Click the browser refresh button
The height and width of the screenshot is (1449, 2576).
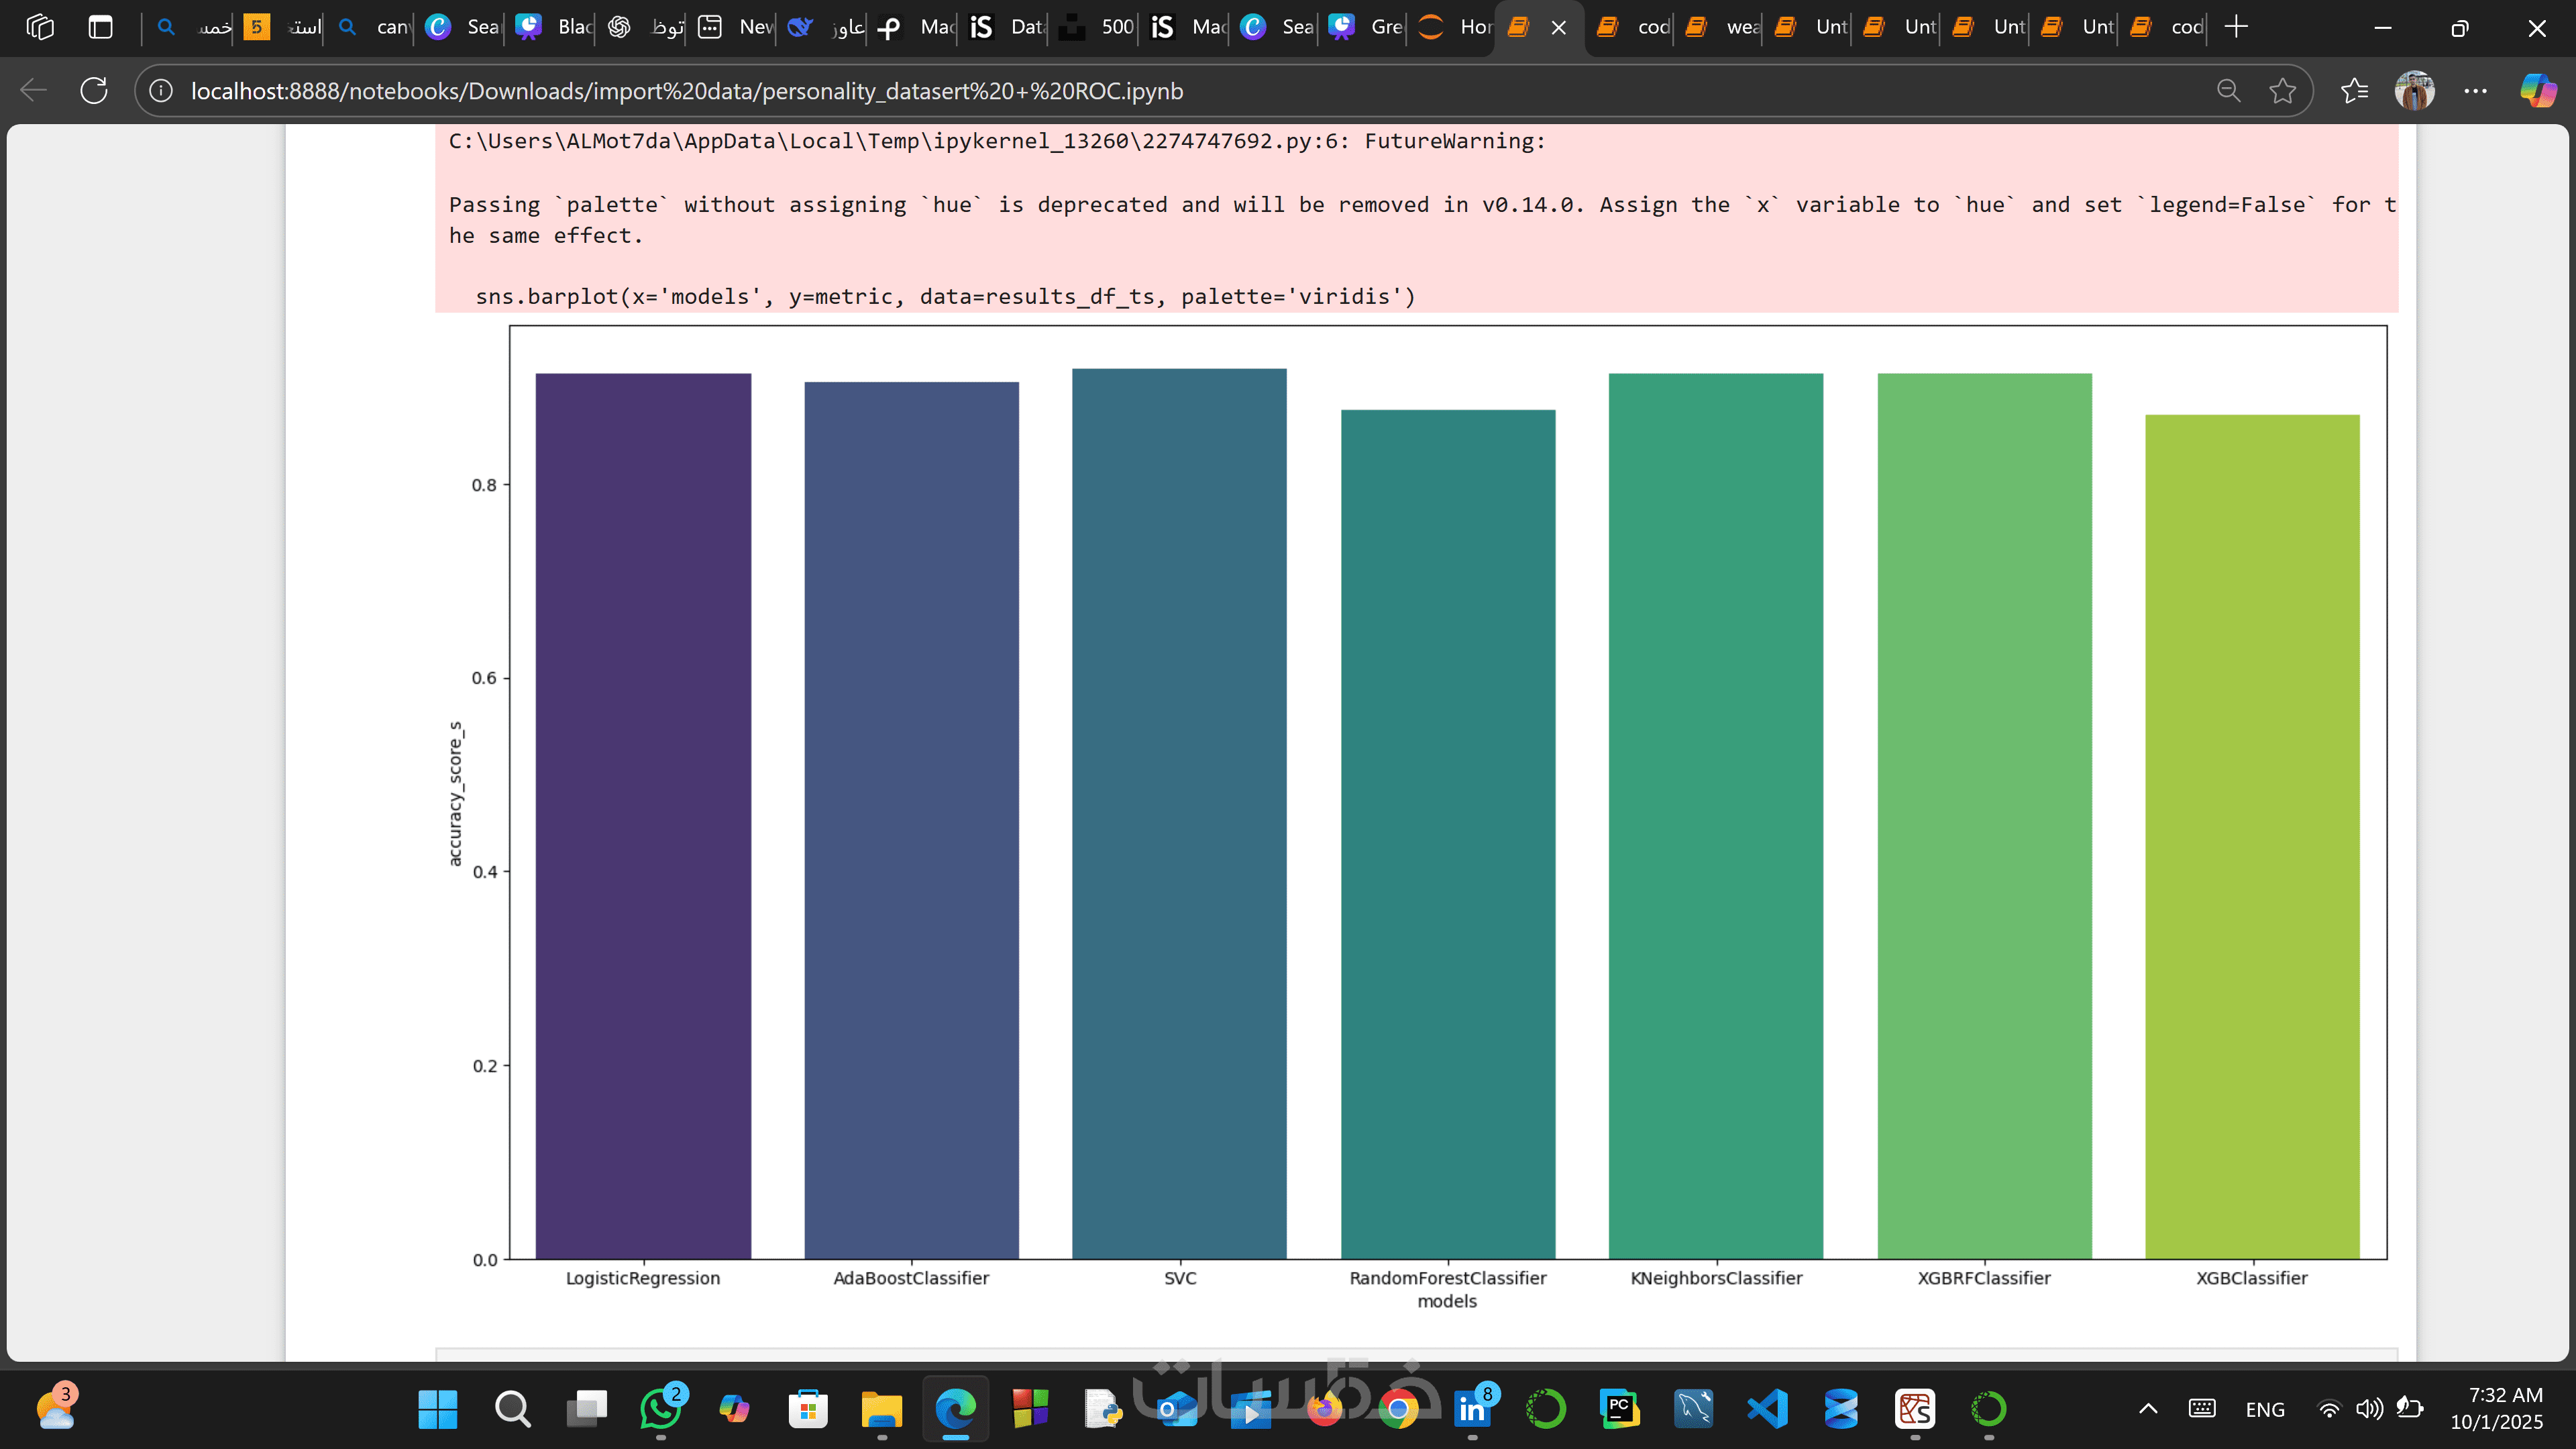(94, 91)
